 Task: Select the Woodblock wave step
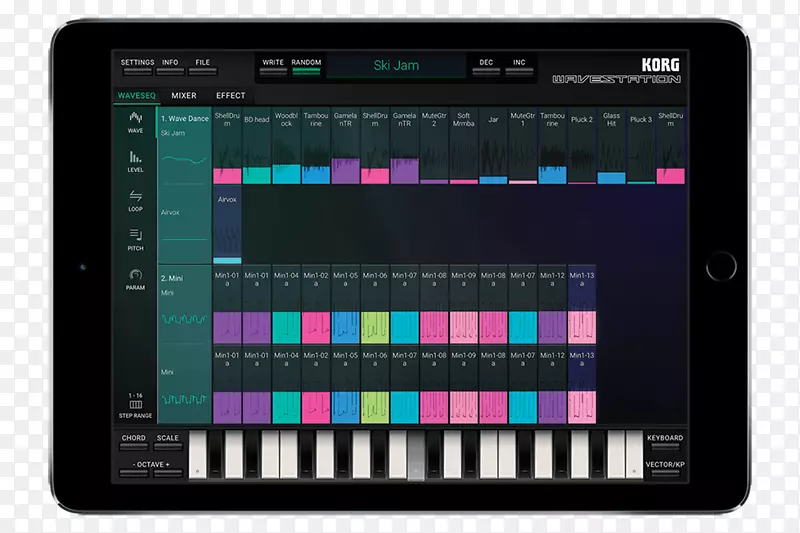pos(286,146)
